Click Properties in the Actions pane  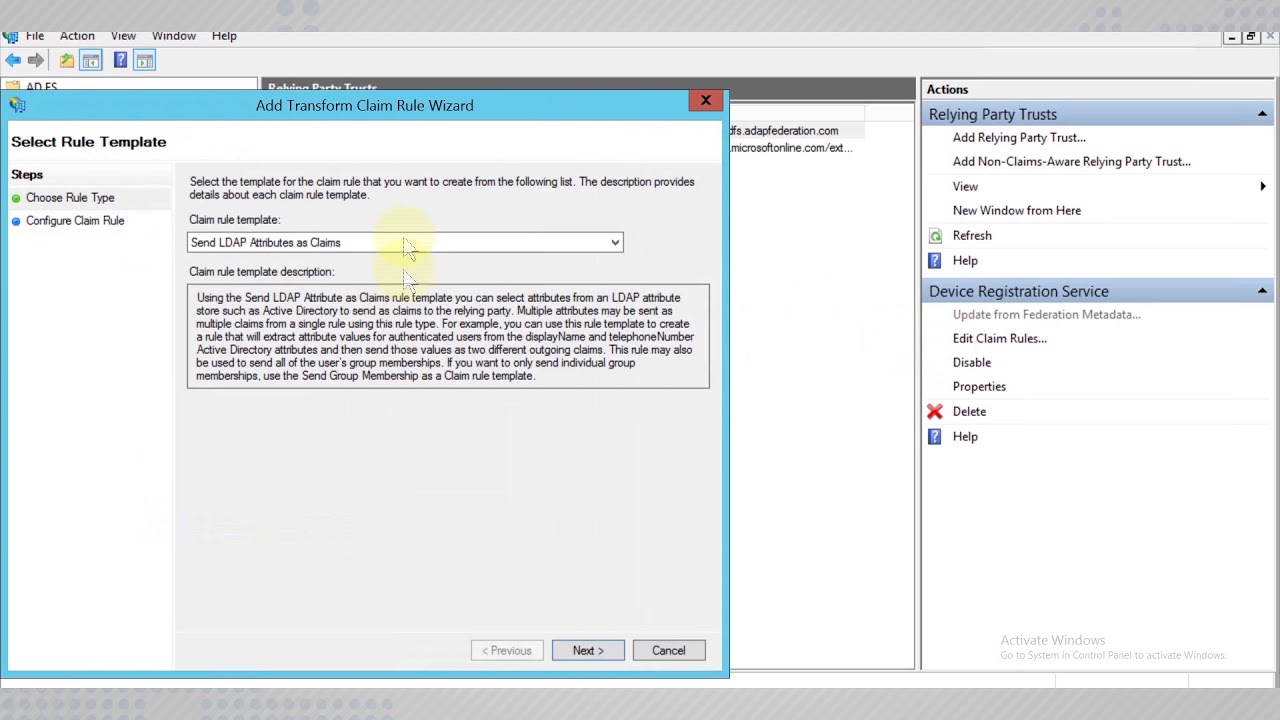coord(979,387)
